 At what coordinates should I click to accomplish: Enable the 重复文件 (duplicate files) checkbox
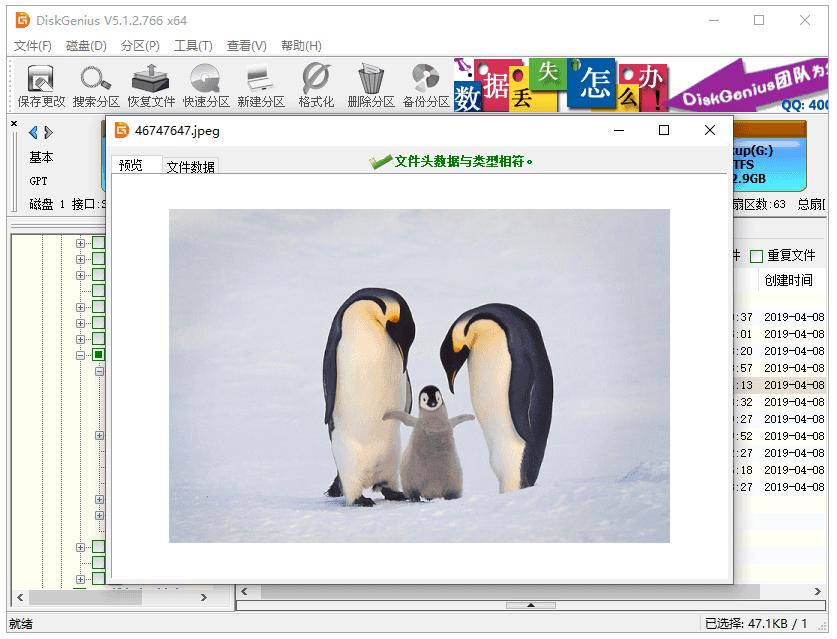click(x=756, y=256)
